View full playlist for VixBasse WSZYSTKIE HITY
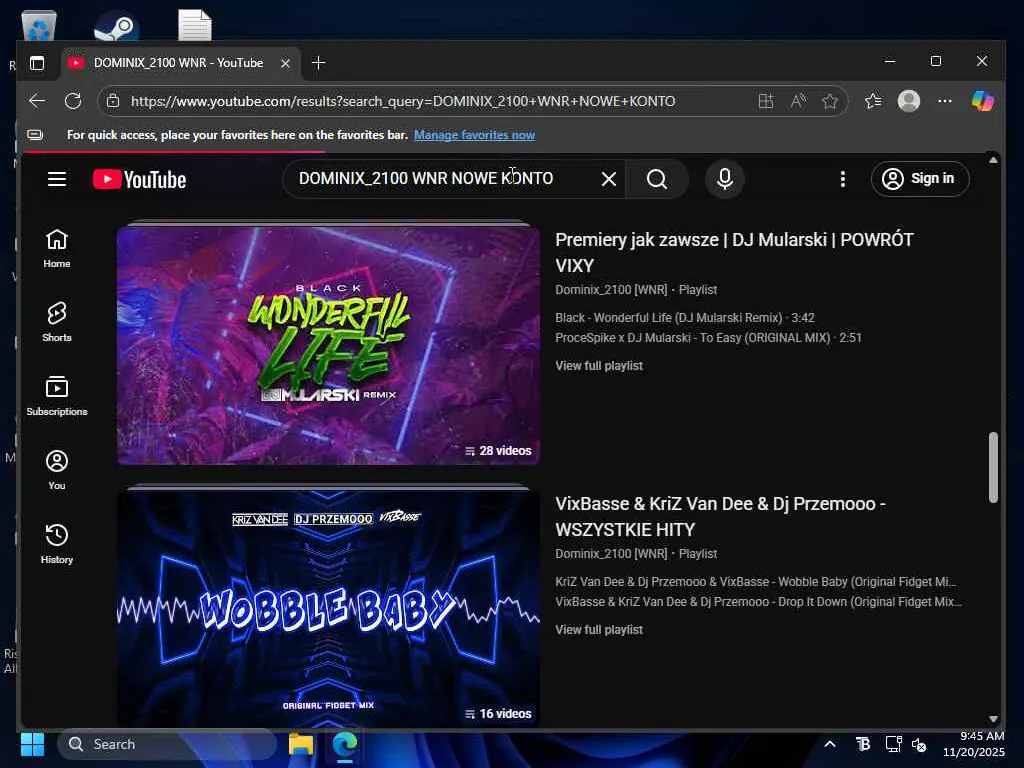The height and width of the screenshot is (768, 1024). click(599, 630)
